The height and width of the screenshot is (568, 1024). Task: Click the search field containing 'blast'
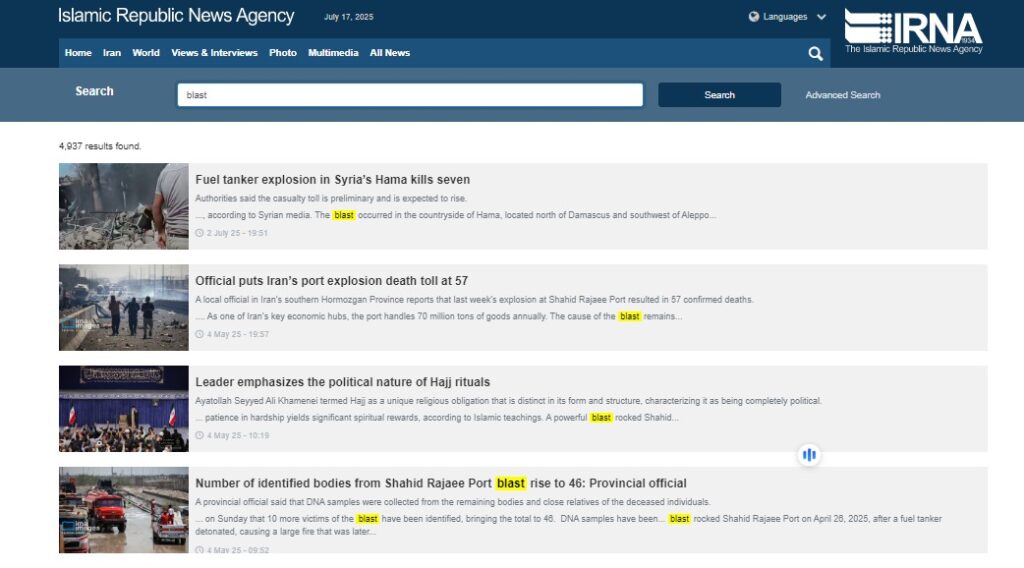[x=410, y=95]
